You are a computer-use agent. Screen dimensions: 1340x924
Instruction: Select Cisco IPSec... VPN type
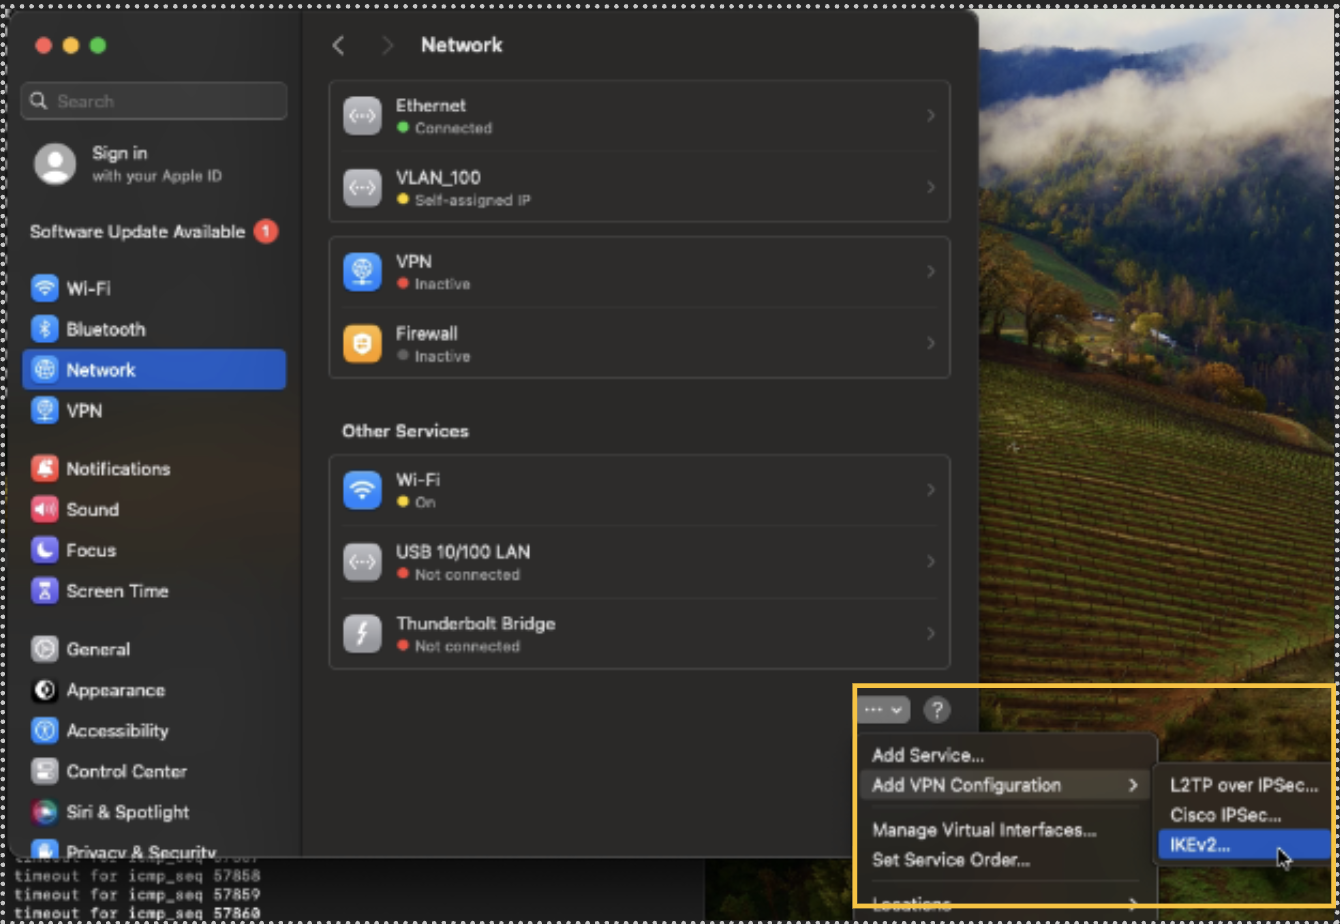coord(1225,815)
